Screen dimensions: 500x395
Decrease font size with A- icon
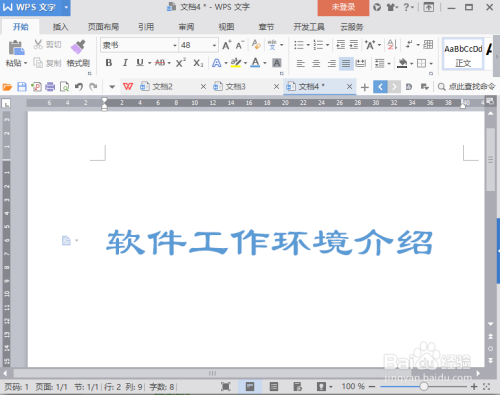pos(240,45)
